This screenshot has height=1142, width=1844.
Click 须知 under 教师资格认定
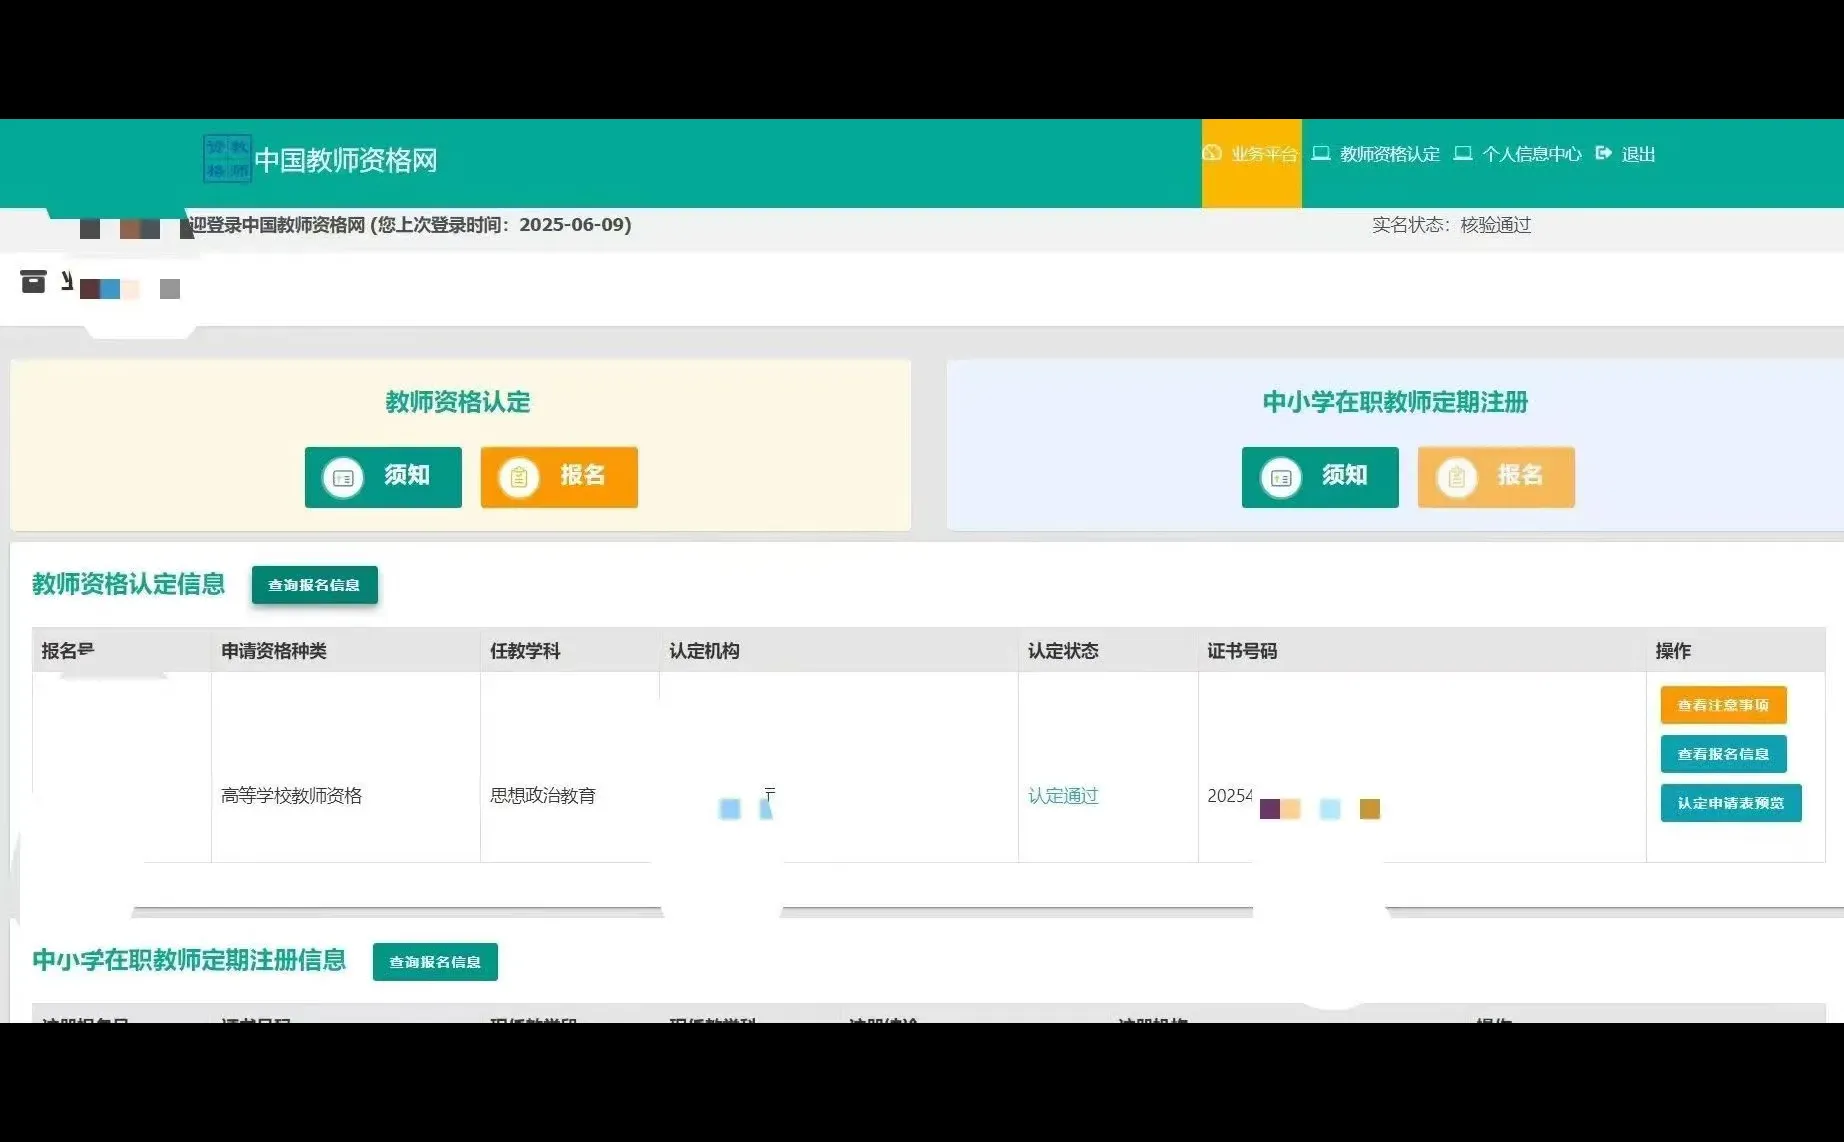pyautogui.click(x=383, y=477)
